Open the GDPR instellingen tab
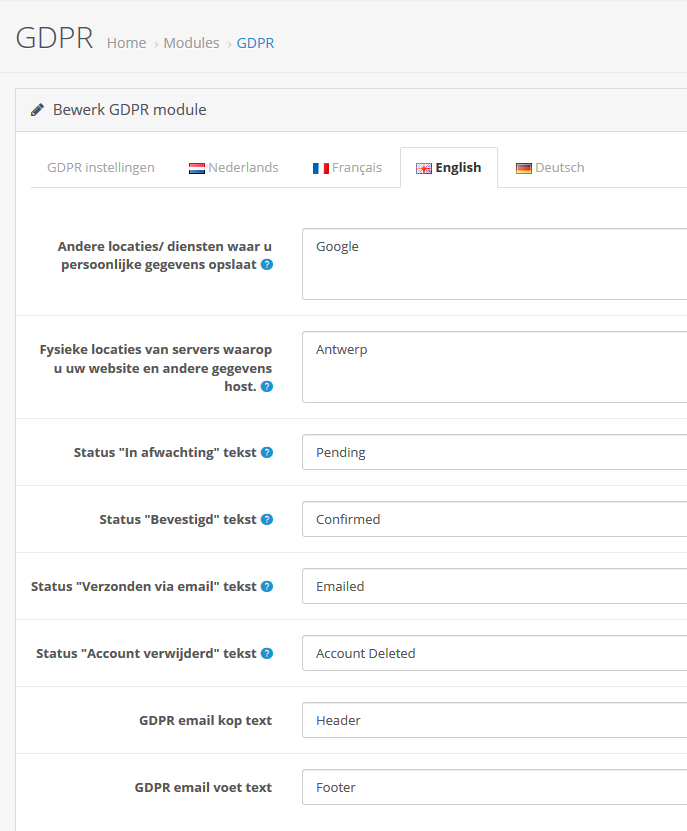687x831 pixels. pos(101,167)
